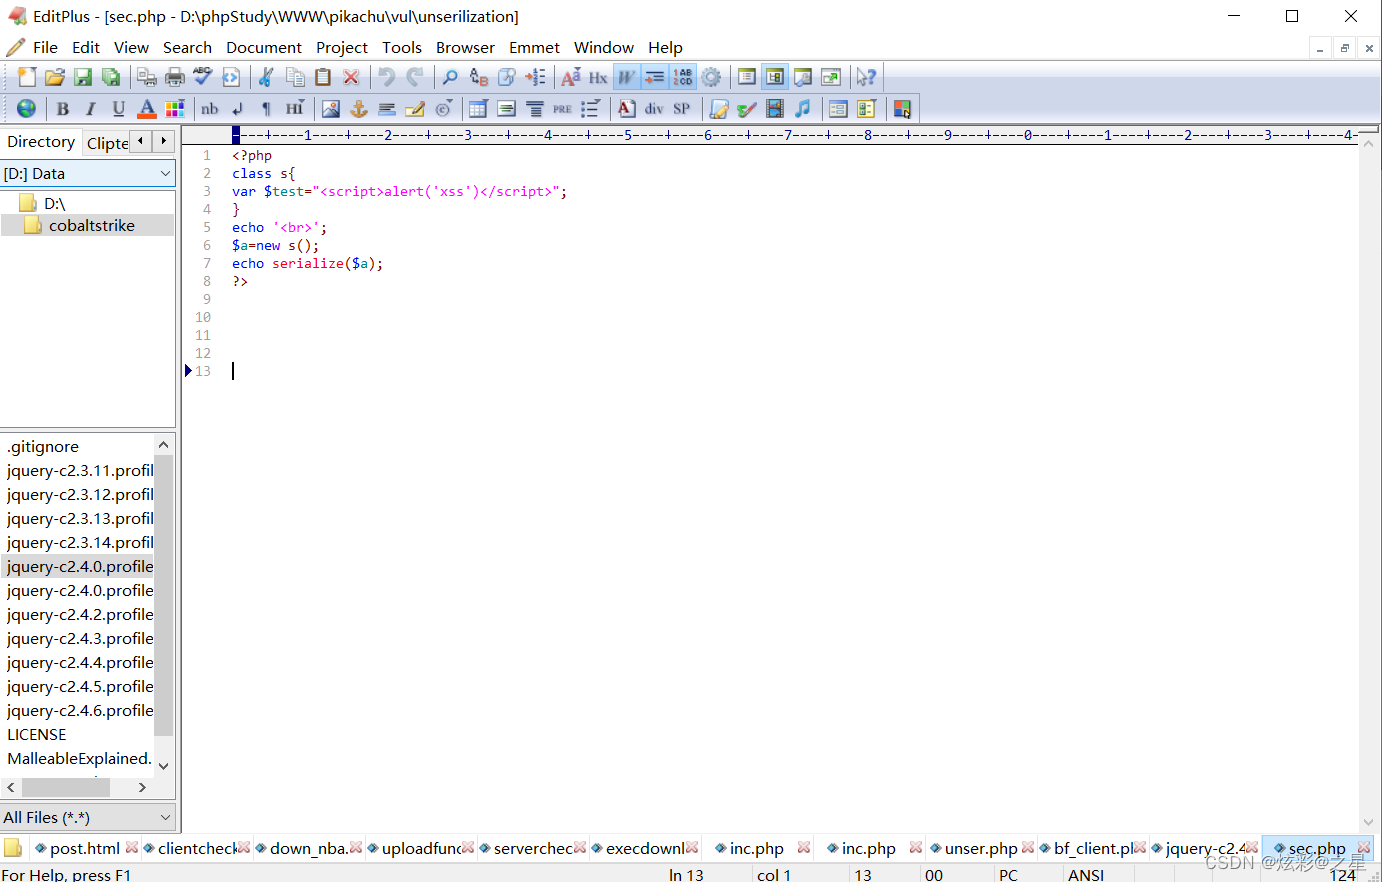
Task: Cut selection with scissors icon
Action: 267,77
